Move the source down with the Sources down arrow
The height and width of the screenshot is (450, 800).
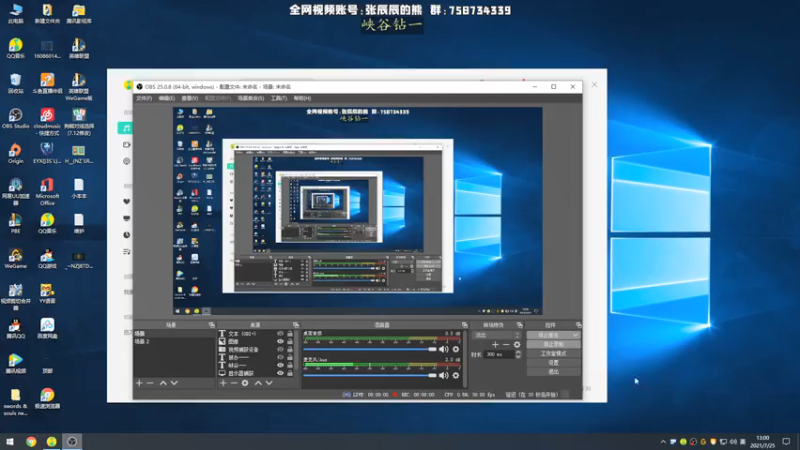(x=269, y=383)
